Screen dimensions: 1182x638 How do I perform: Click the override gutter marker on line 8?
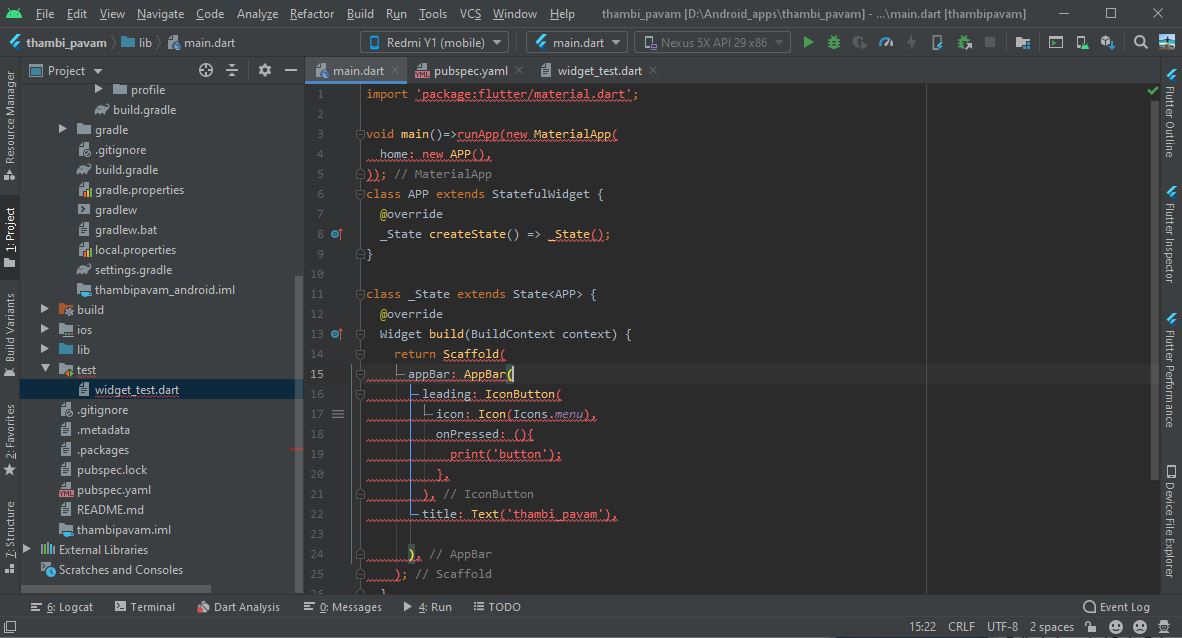pos(336,234)
